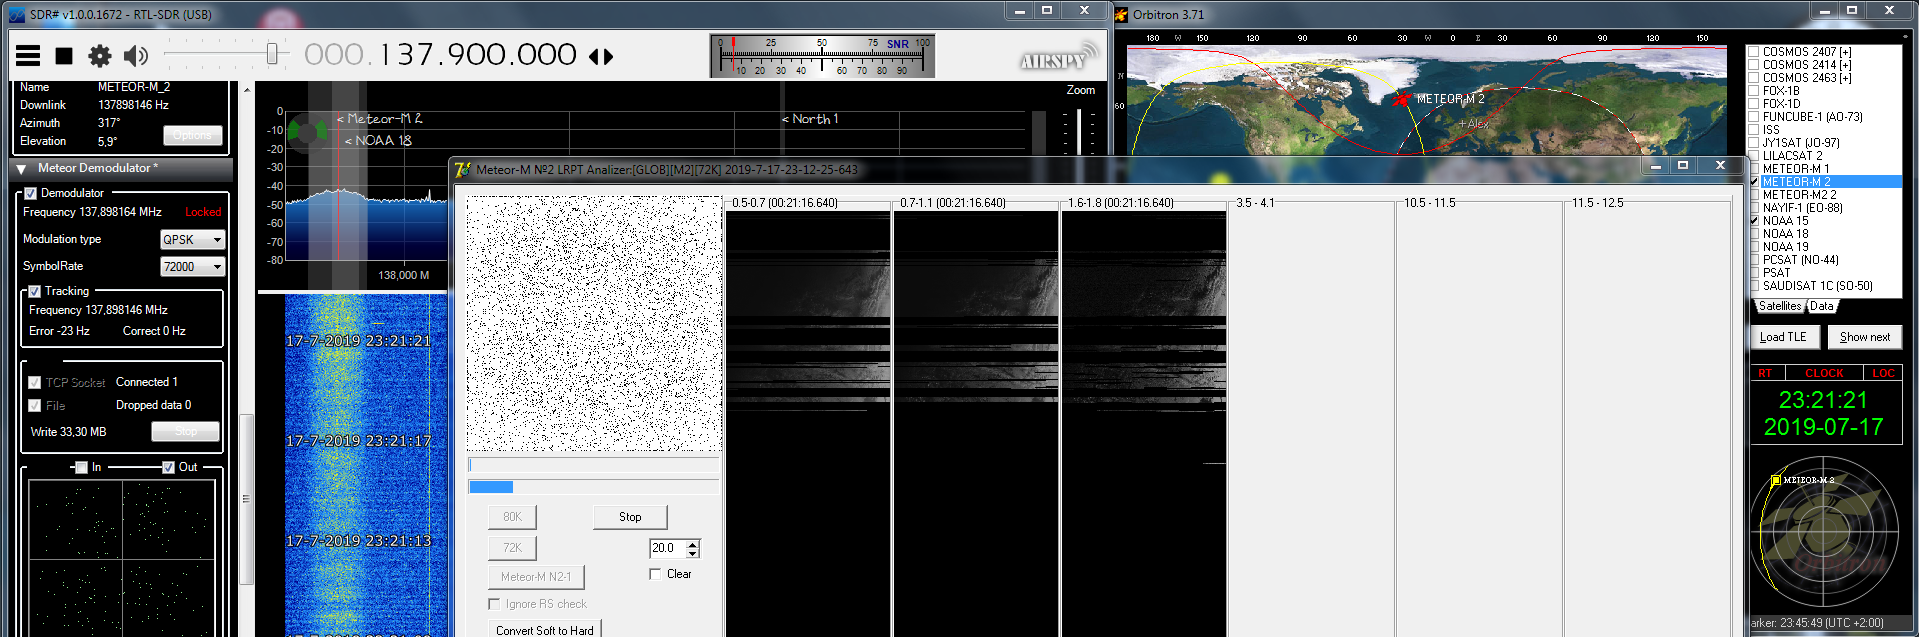Click the 0.7-1.1 channel image

(x=976, y=423)
